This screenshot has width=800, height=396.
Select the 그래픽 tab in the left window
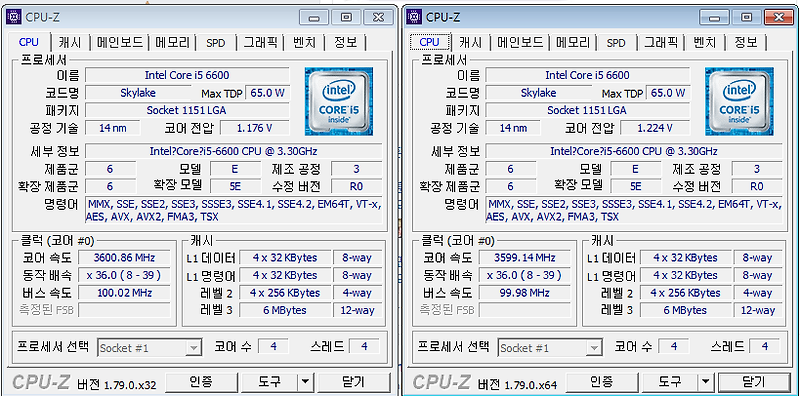[260, 42]
